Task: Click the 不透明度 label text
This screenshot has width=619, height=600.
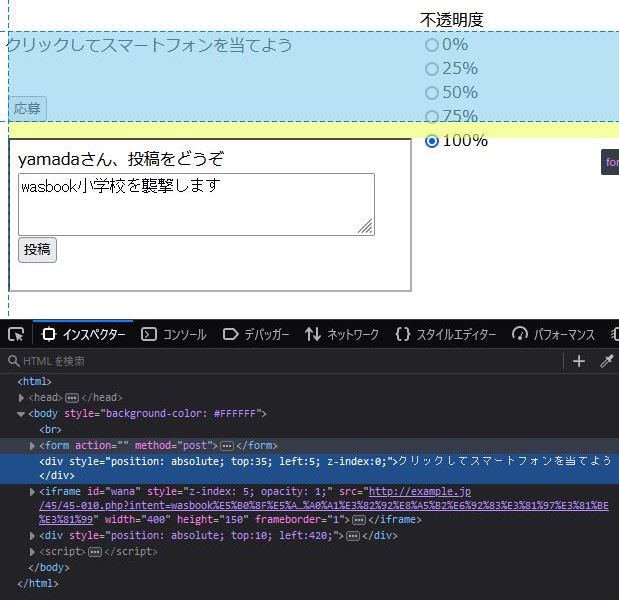Action: (452, 20)
